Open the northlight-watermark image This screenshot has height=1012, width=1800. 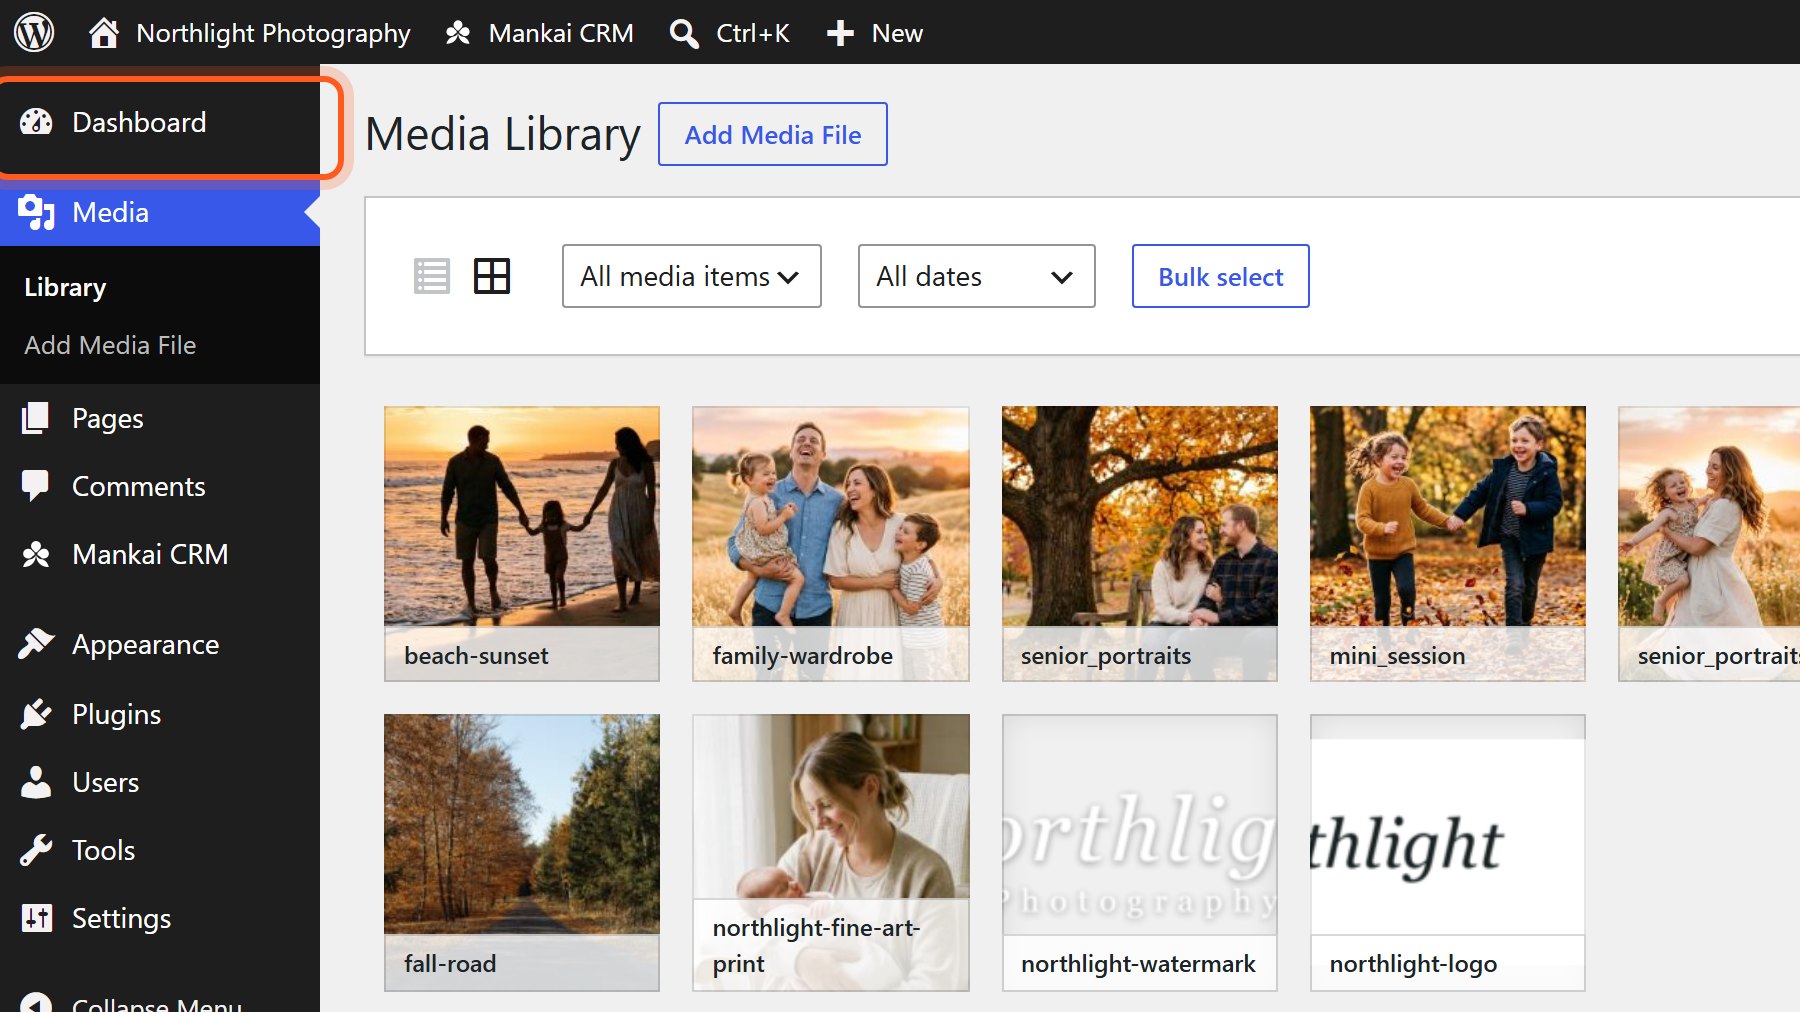[x=1140, y=852]
